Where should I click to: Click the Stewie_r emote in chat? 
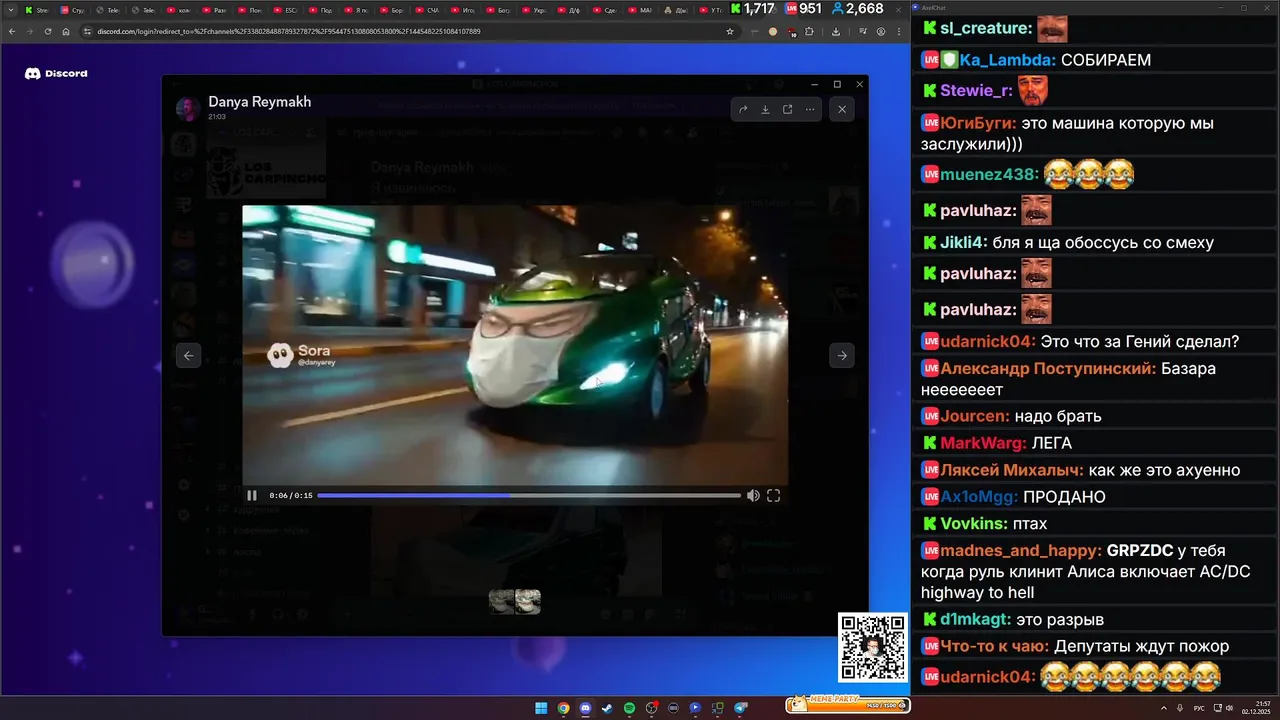point(1032,91)
